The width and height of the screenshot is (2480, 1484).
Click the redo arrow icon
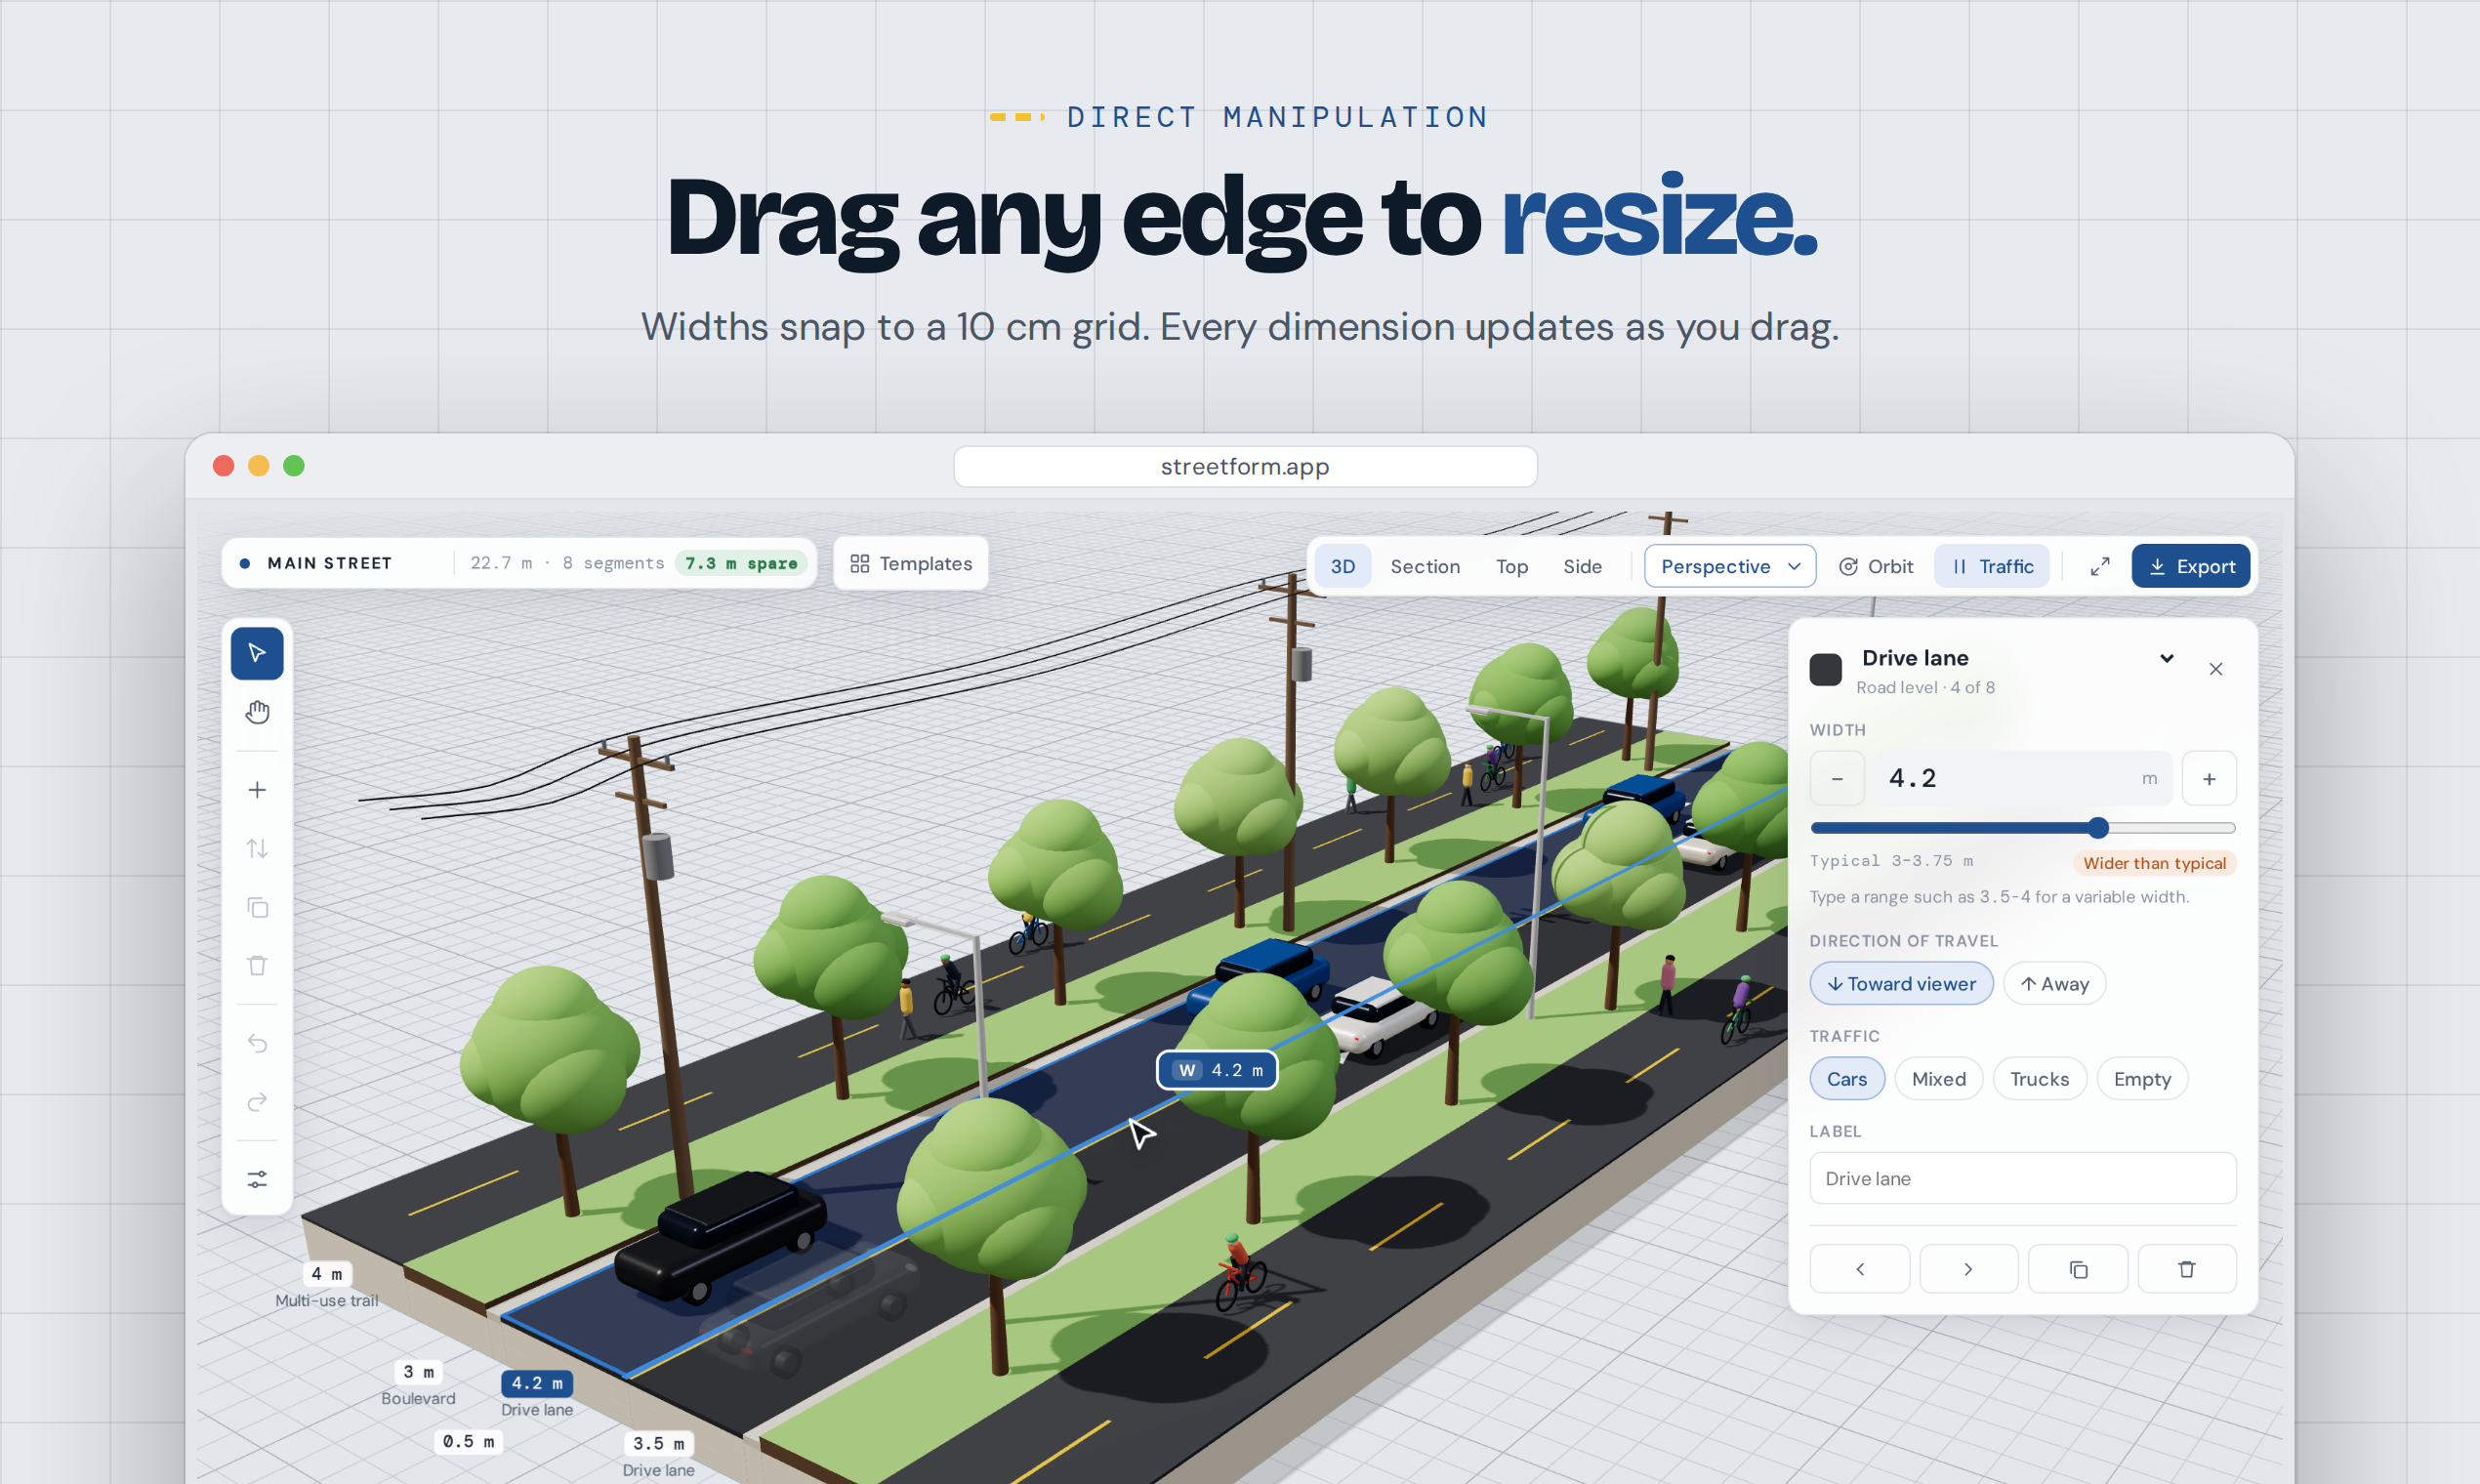(257, 1102)
